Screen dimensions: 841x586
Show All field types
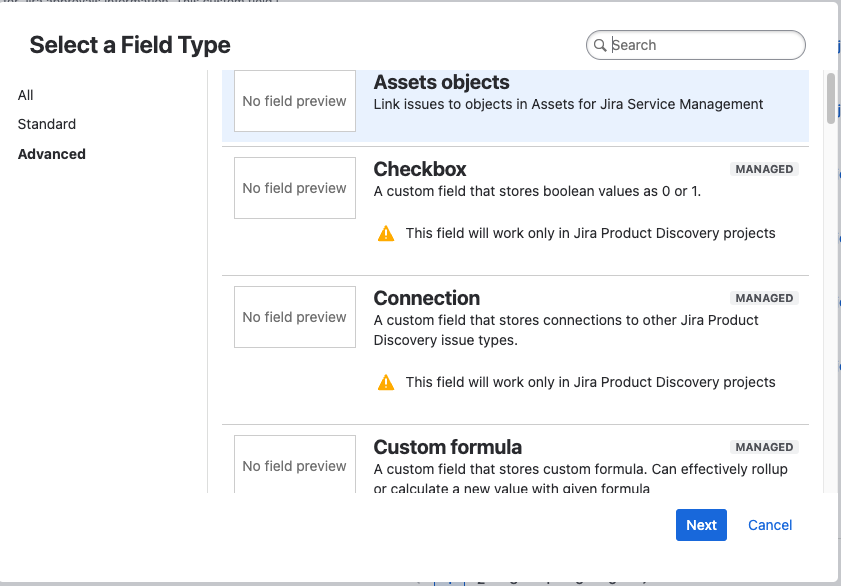pyautogui.click(x=25, y=95)
